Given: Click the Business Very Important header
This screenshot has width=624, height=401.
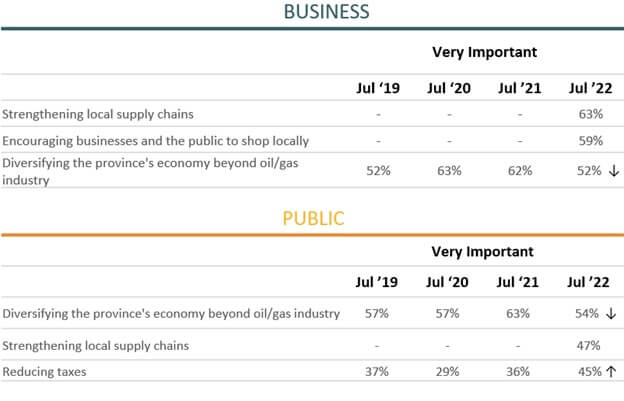Looking at the screenshot, I should pyautogui.click(x=484, y=52).
